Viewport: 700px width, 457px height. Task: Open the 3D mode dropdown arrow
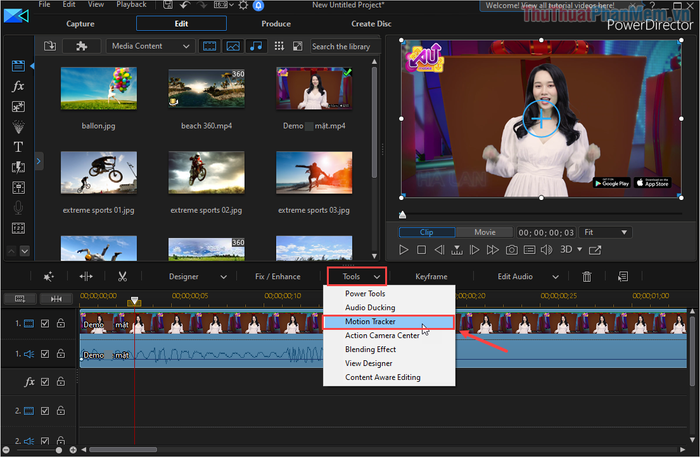click(580, 249)
